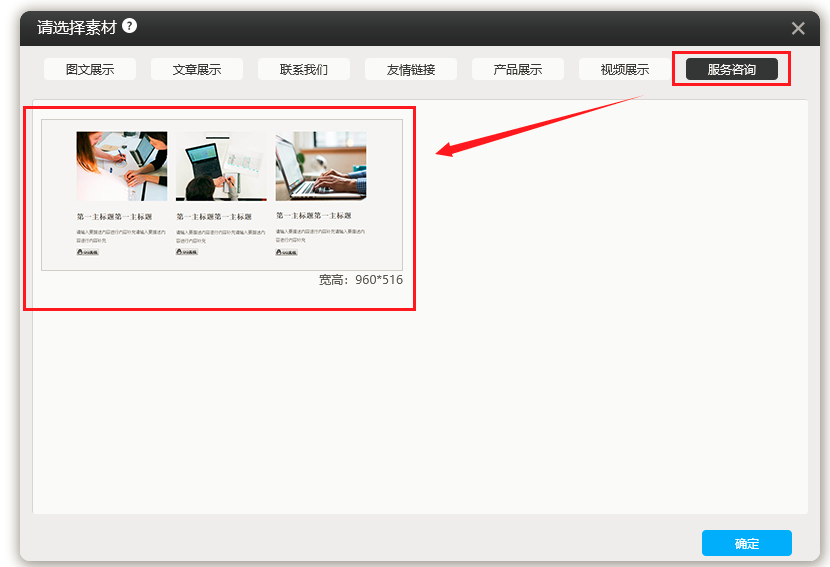
Task: Click the 宽高：960*516 size label
Action: [360, 280]
